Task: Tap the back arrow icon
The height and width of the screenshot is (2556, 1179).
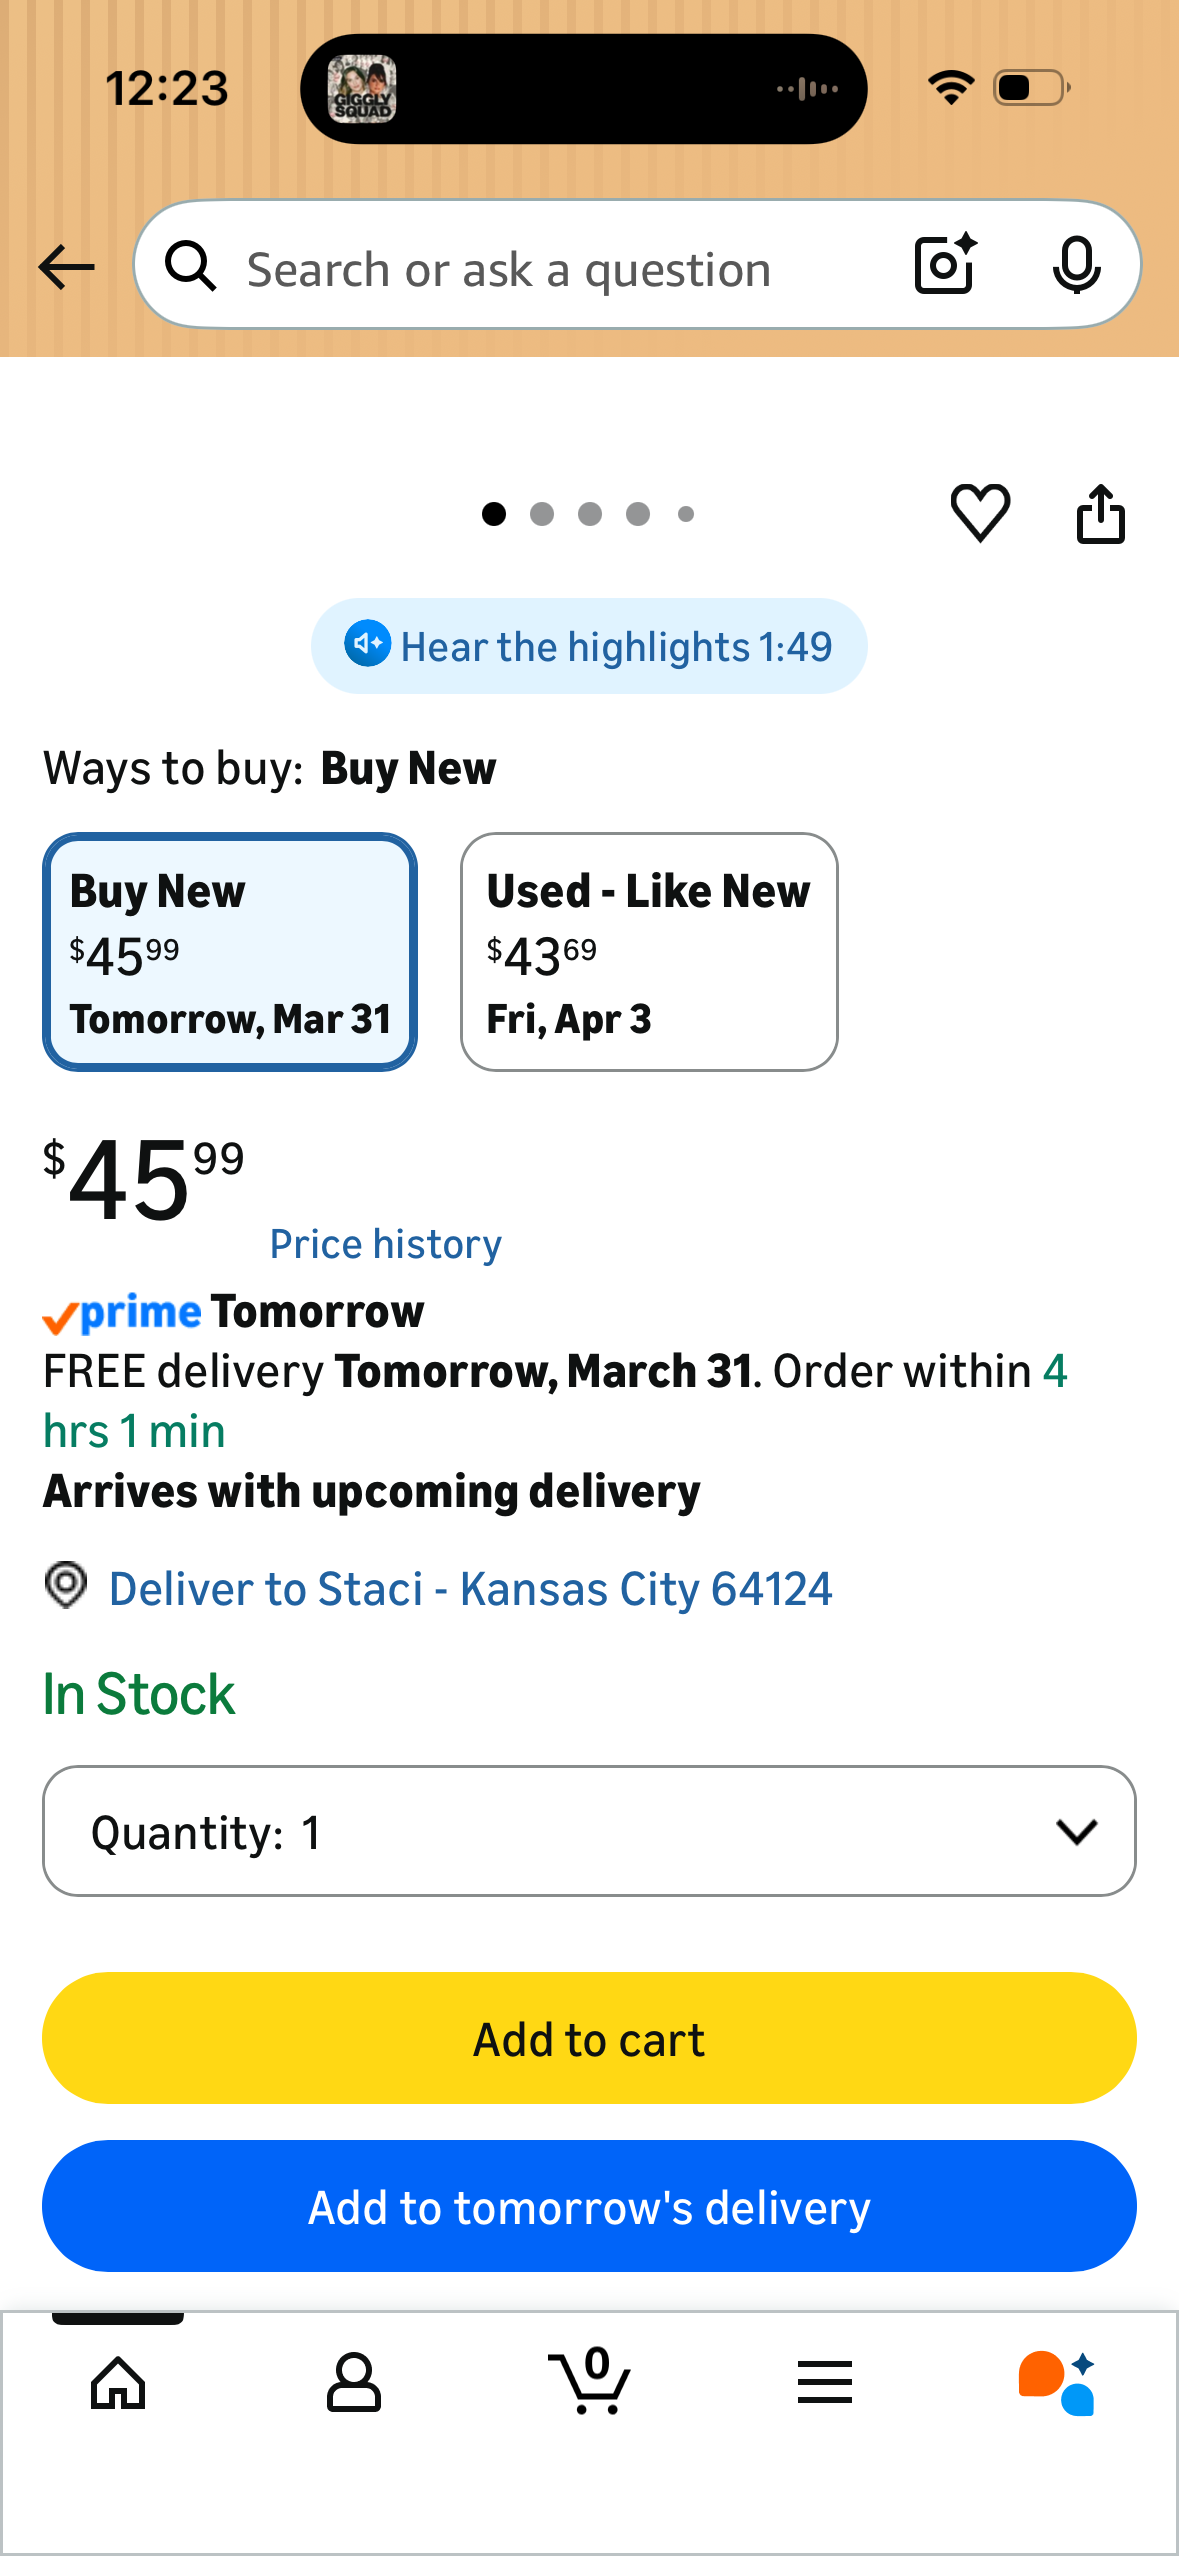Action: pyautogui.click(x=66, y=268)
